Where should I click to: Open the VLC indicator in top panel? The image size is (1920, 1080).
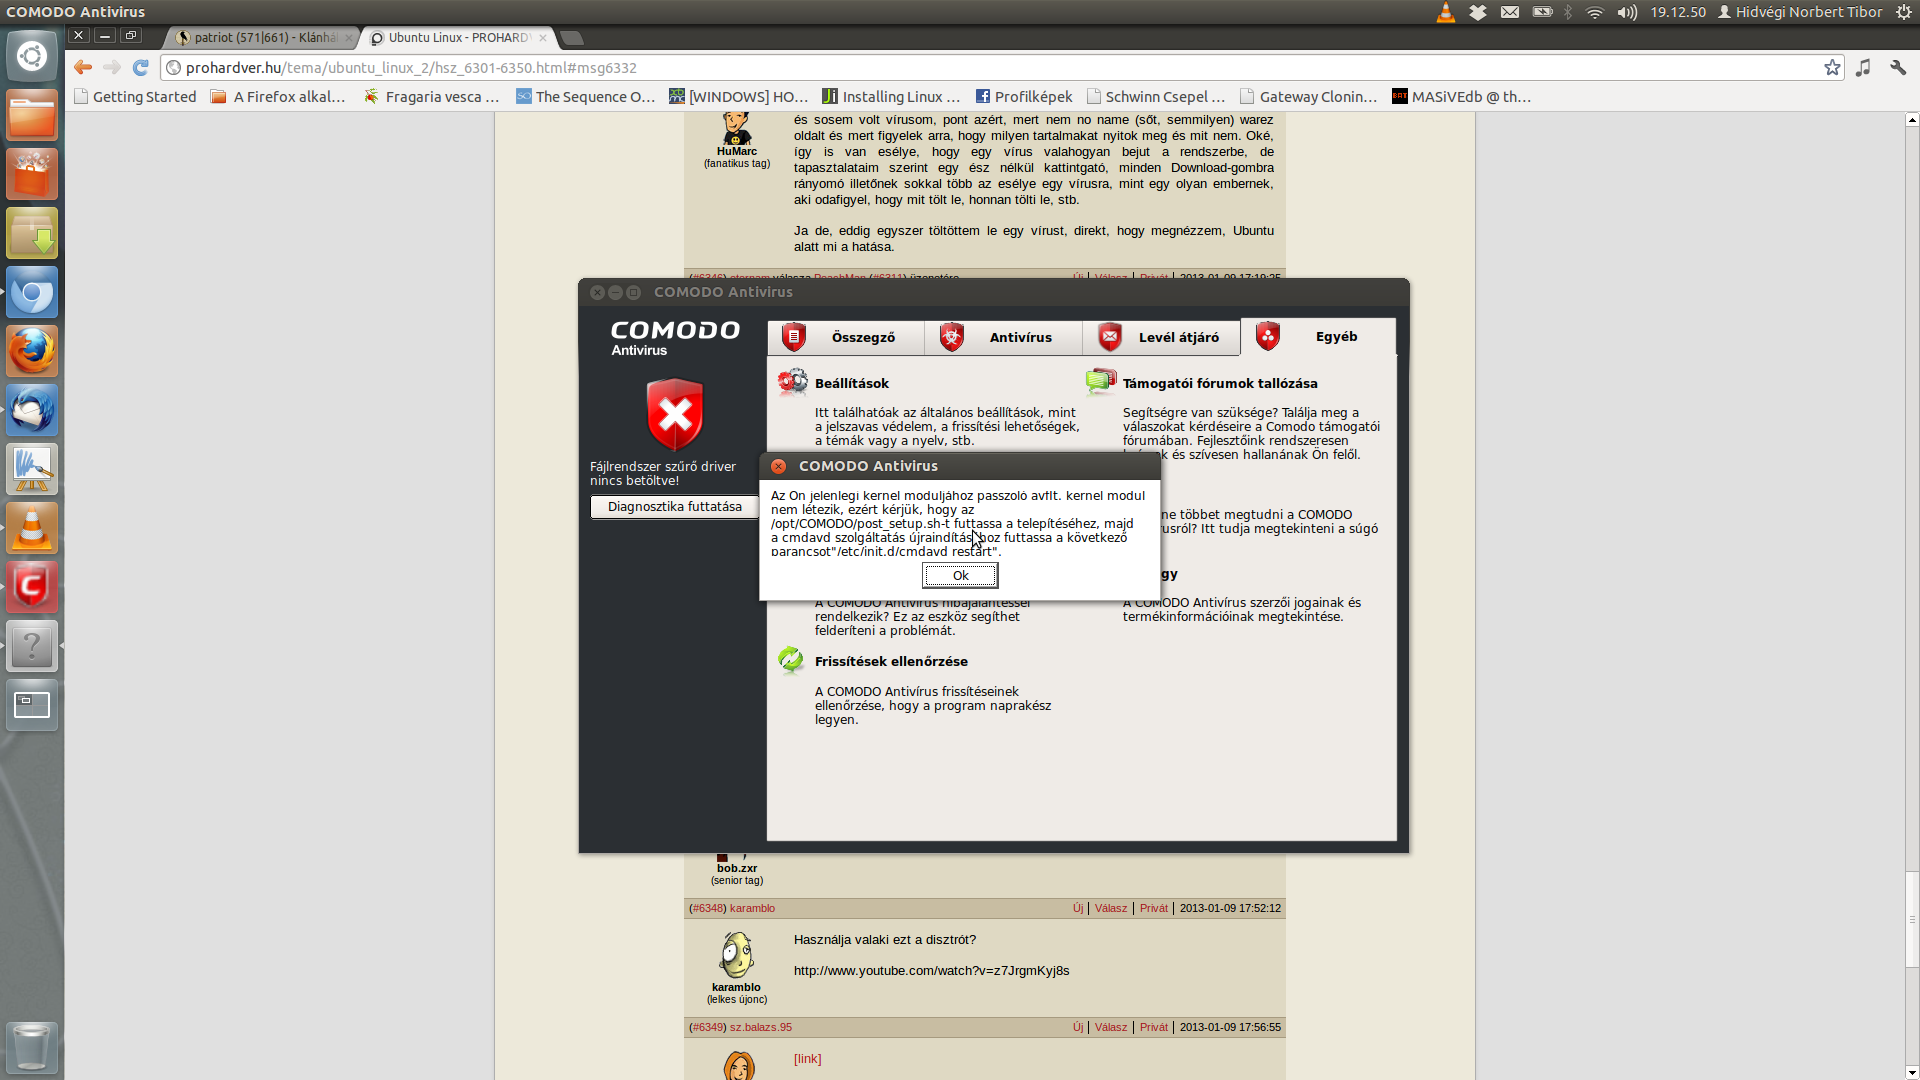1445,12
